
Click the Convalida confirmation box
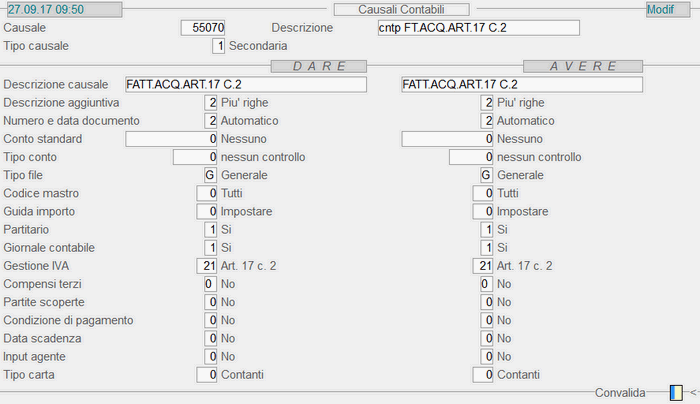tap(676, 393)
